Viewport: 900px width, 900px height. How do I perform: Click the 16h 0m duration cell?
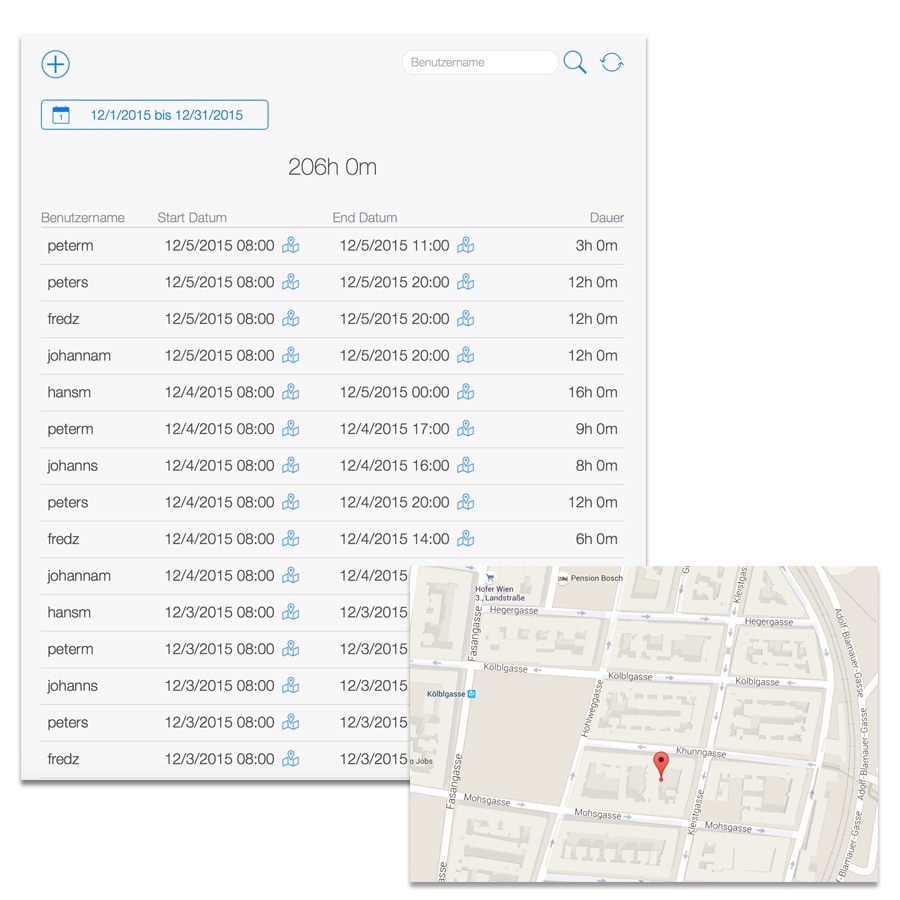tap(592, 392)
